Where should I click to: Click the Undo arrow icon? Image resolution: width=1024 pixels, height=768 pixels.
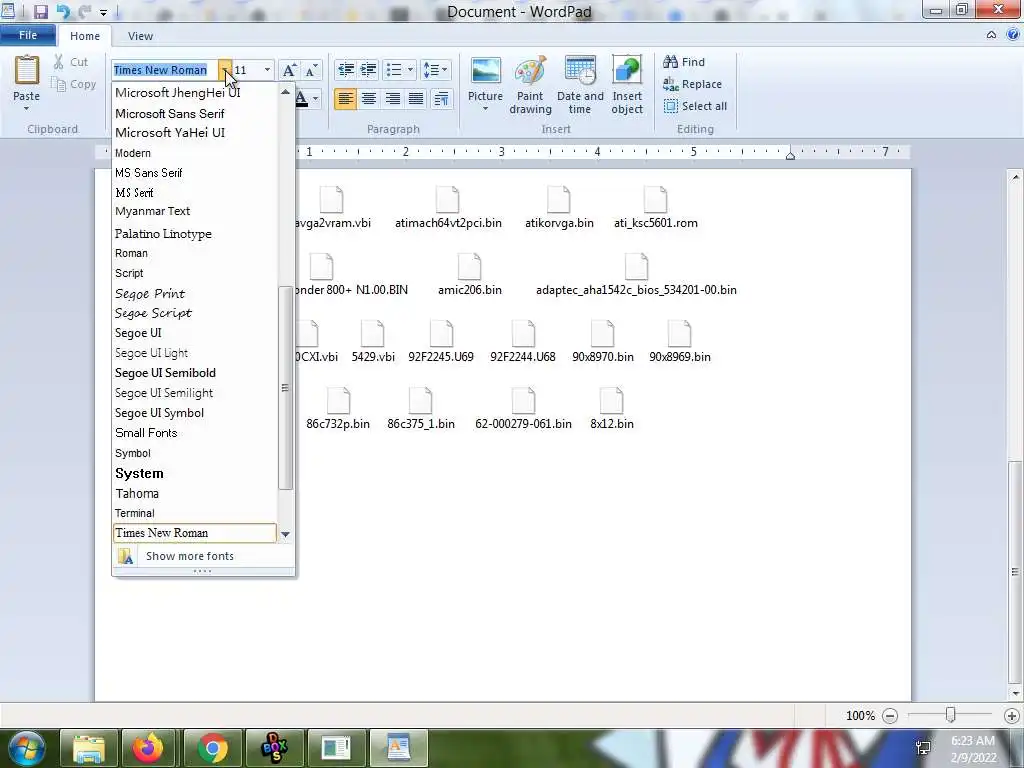(x=63, y=11)
